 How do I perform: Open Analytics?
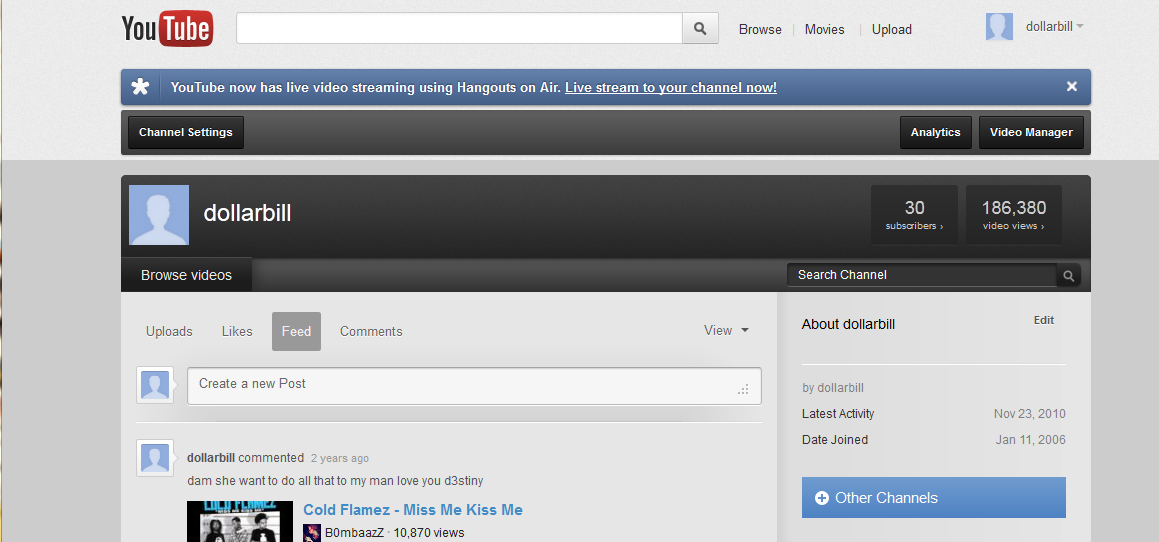click(x=935, y=132)
